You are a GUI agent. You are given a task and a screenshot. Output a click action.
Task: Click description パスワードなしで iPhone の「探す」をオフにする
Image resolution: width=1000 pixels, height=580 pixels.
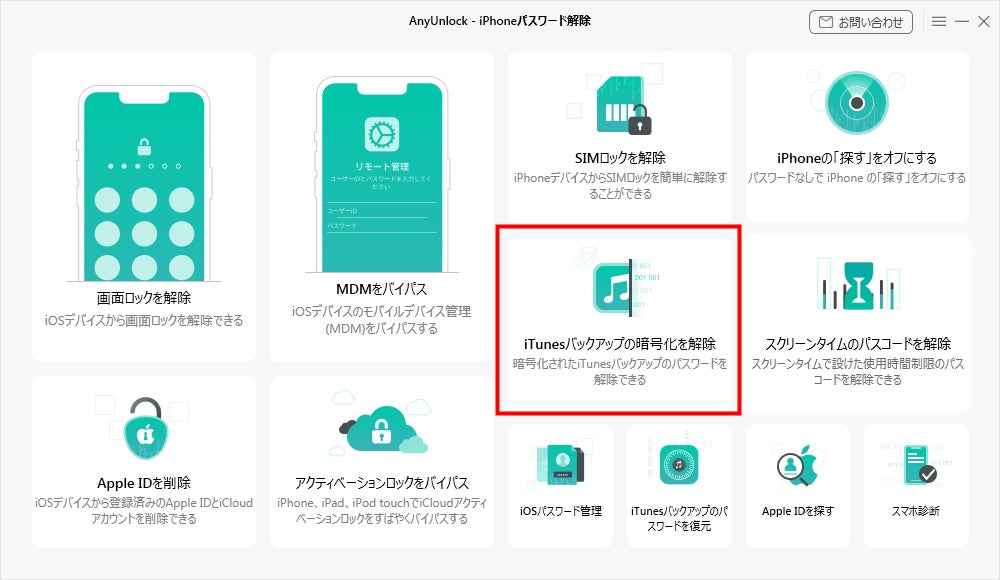coord(857,178)
